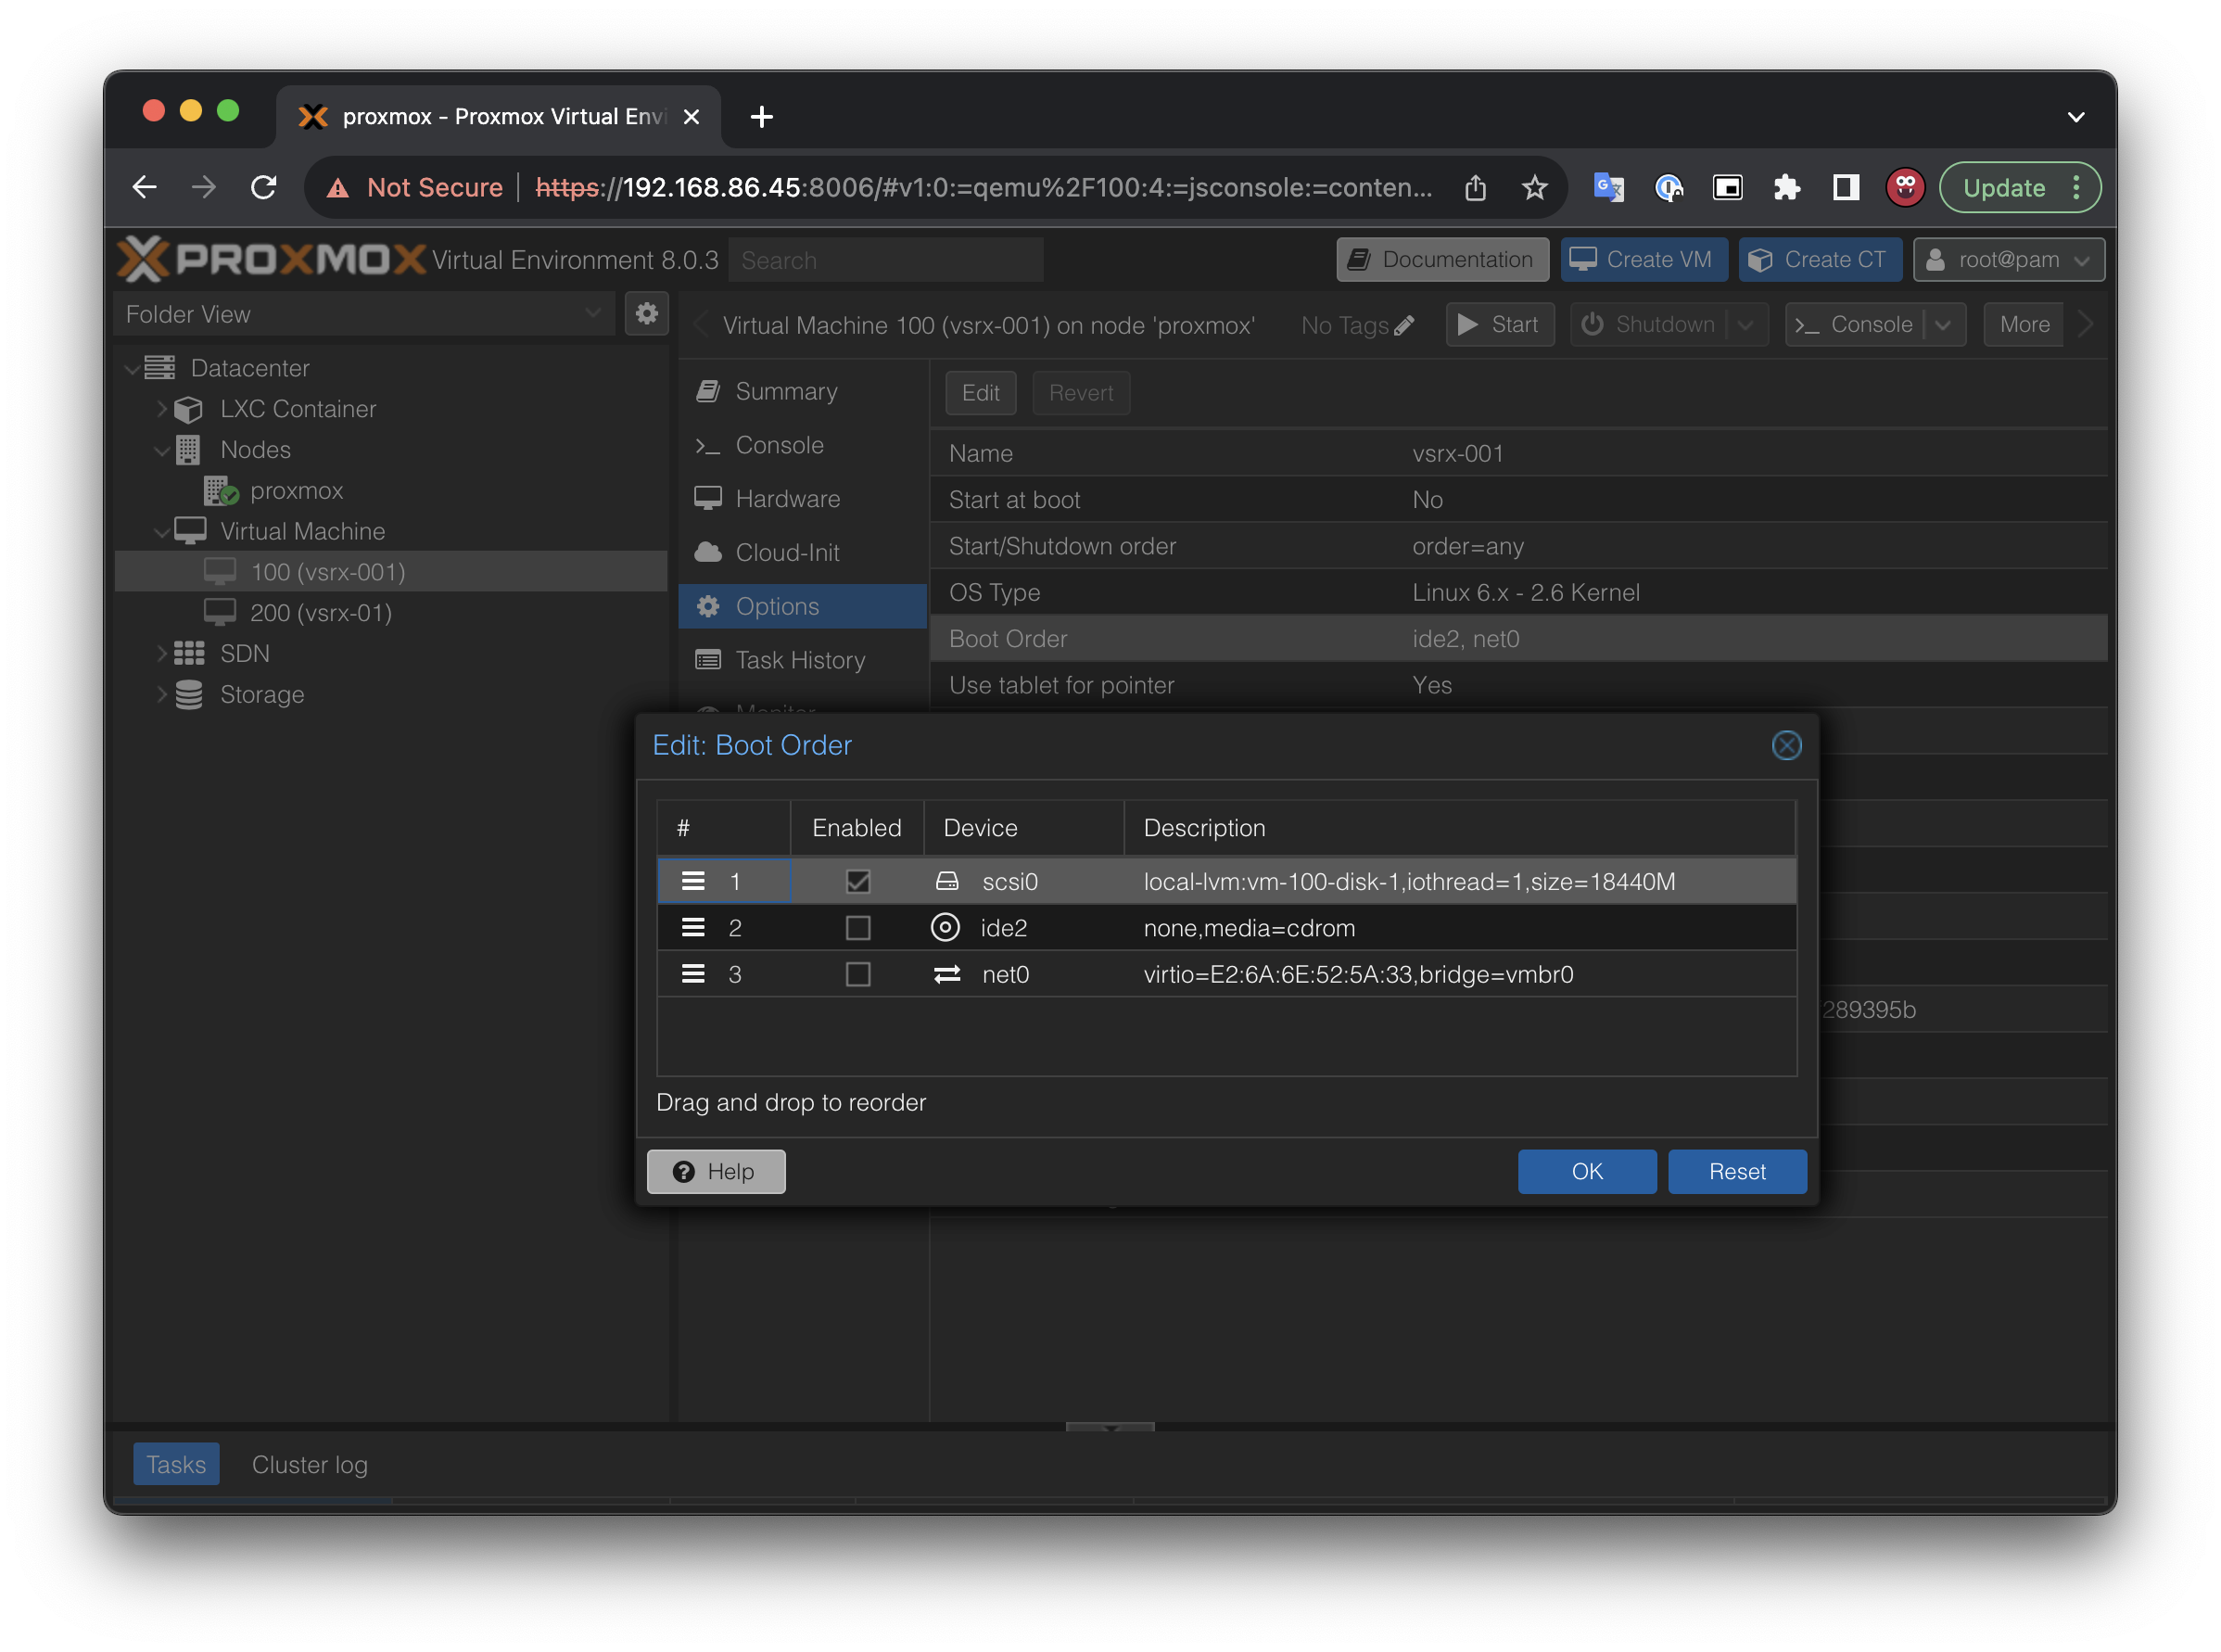Open the Hardware section
This screenshot has height=1652, width=2221.
(787, 499)
